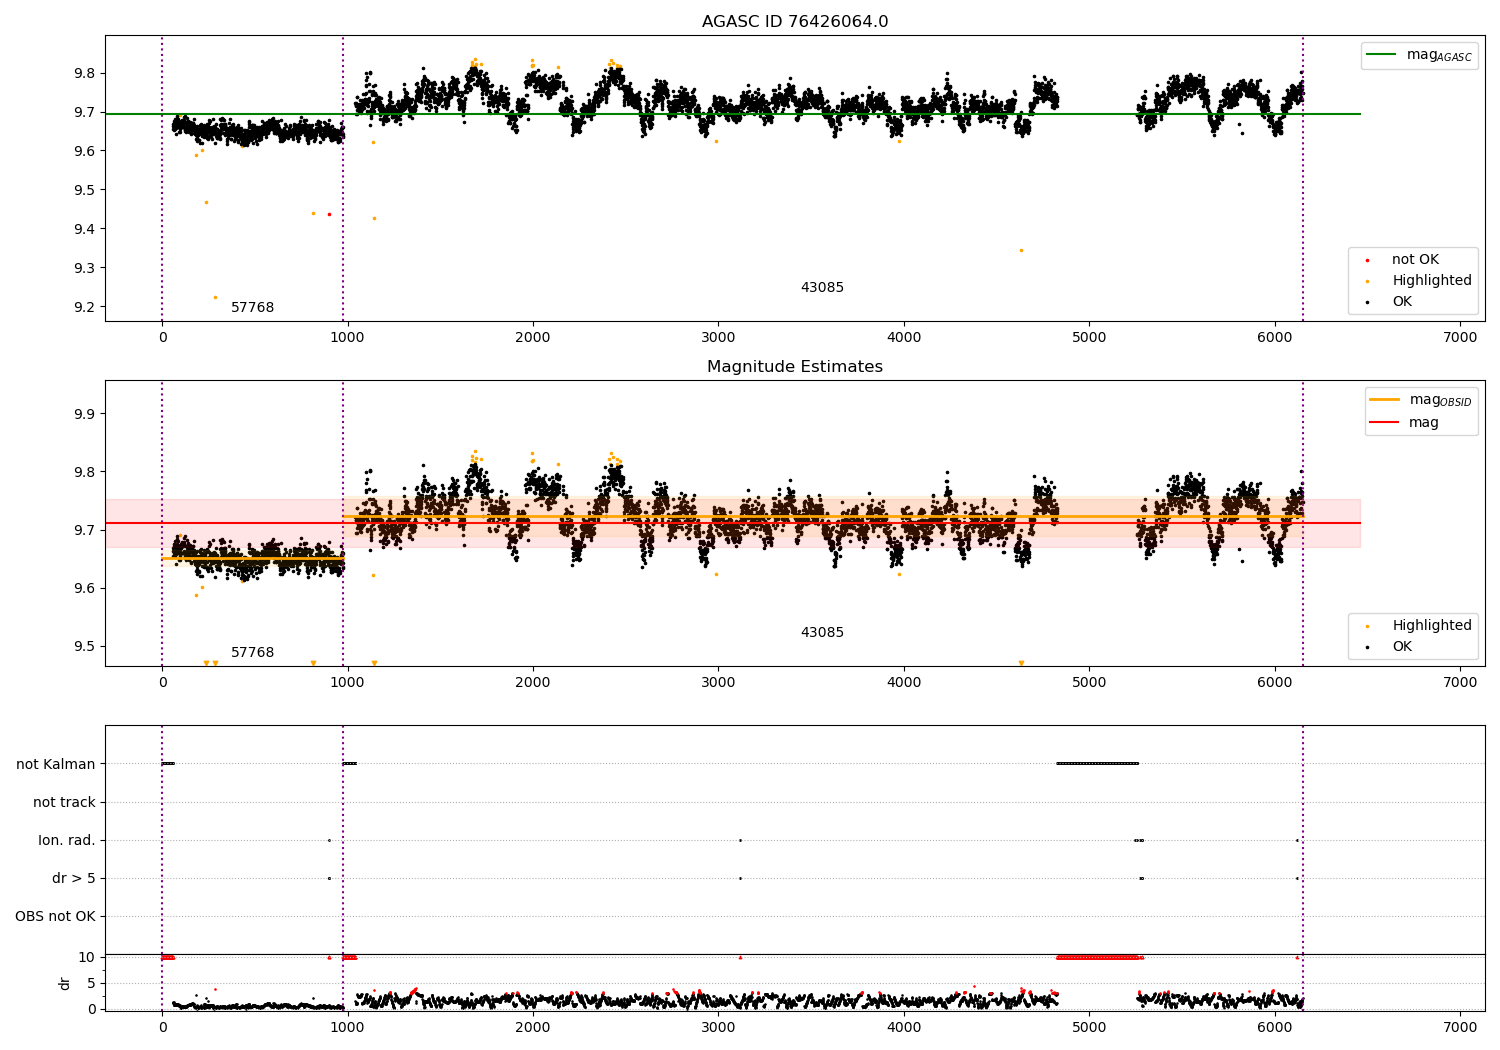Click the '10' y-tick in the bottom plot
The image size is (1500, 1050).
[87, 958]
